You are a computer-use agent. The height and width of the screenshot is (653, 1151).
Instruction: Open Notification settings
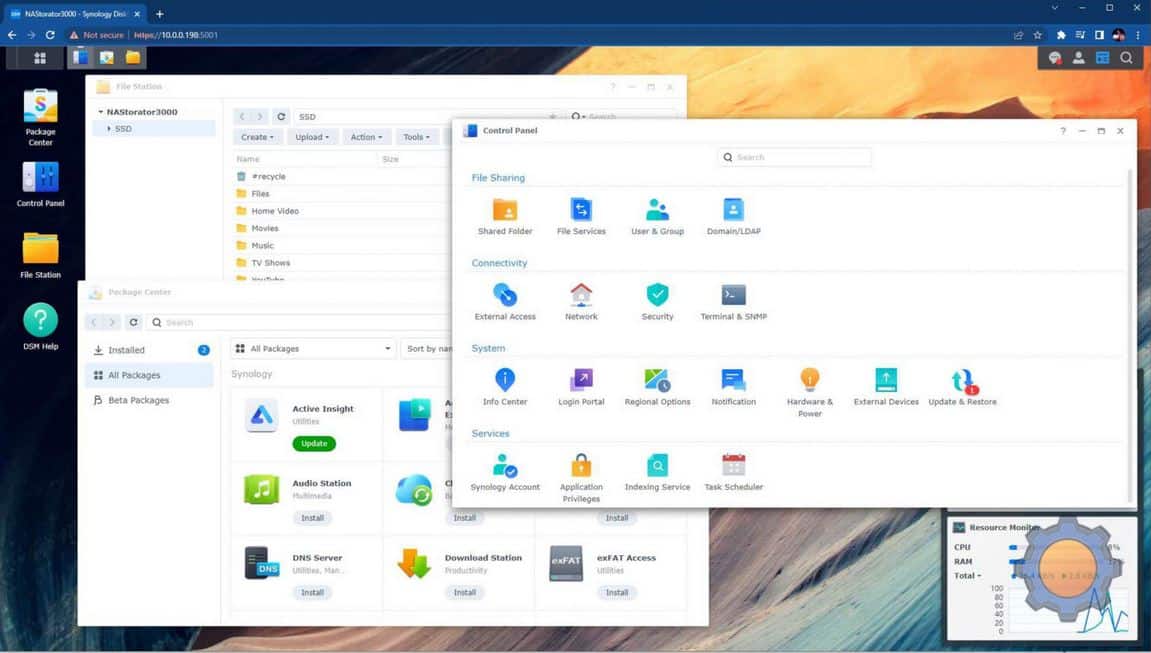click(733, 387)
